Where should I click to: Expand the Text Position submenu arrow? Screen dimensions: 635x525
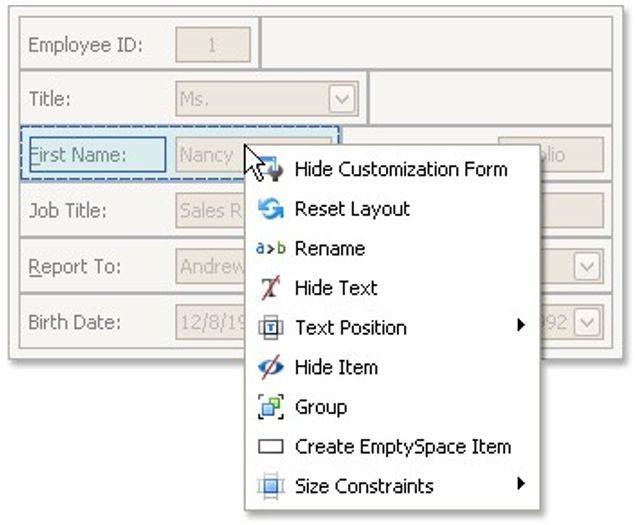(x=520, y=325)
